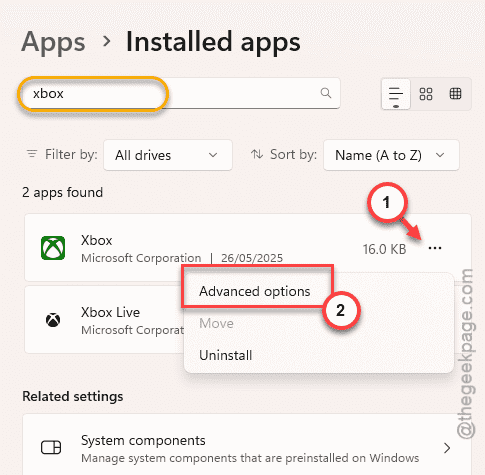The image size is (485, 475).
Task: Click the green Xbox app icon
Action: point(53,248)
